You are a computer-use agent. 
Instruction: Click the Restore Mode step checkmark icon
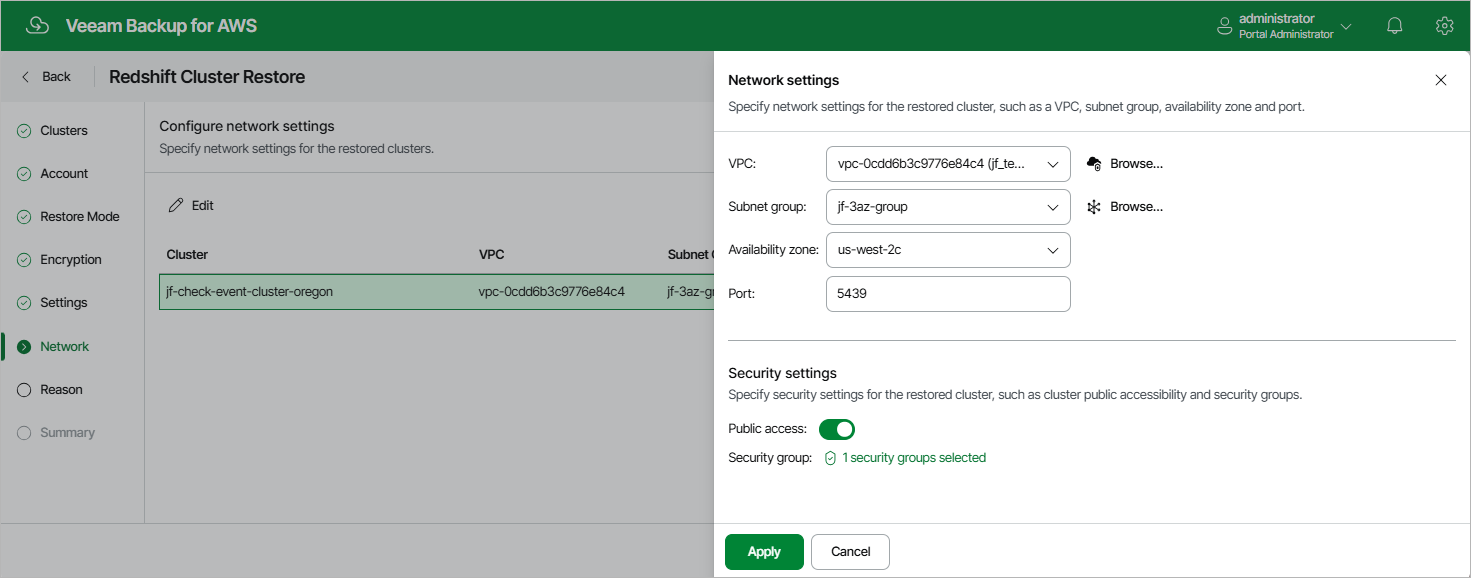pyautogui.click(x=24, y=217)
